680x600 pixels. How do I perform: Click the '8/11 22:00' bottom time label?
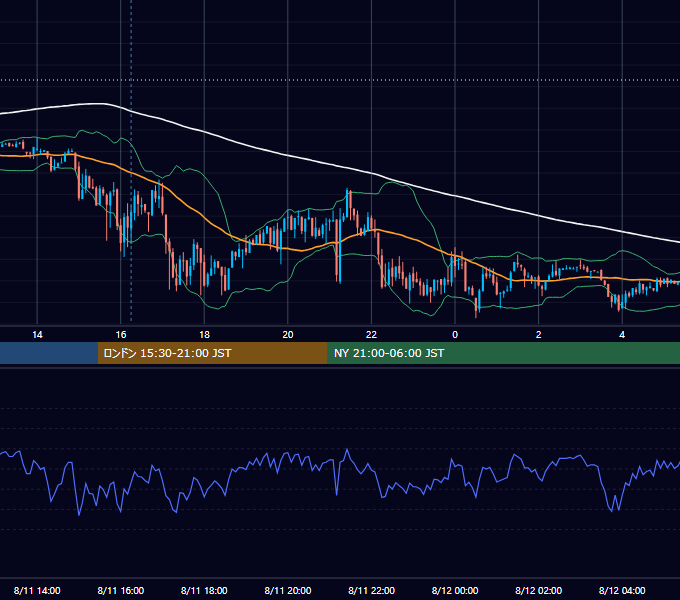pyautogui.click(x=371, y=590)
